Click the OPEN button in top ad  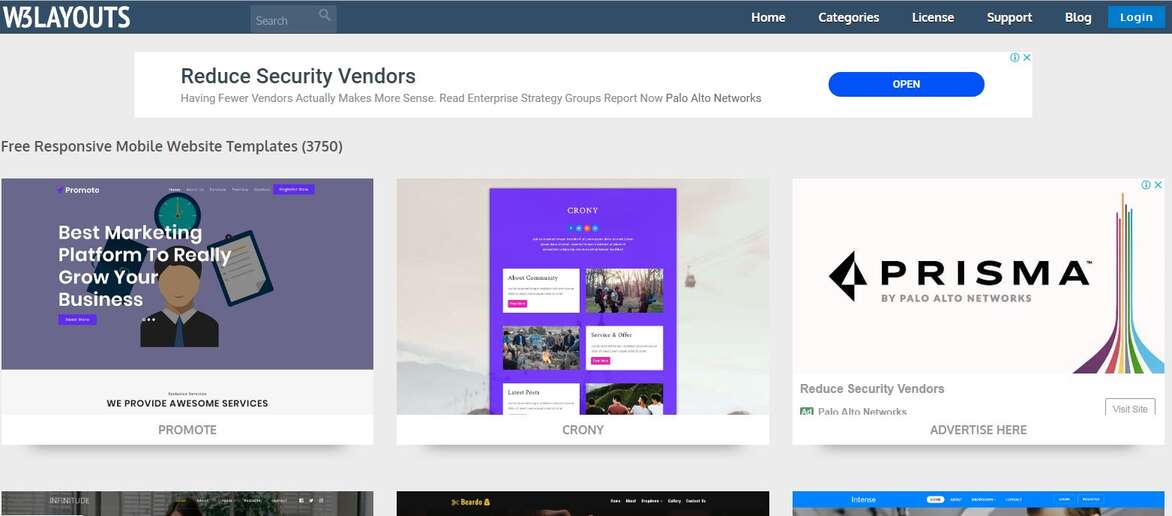tap(906, 85)
